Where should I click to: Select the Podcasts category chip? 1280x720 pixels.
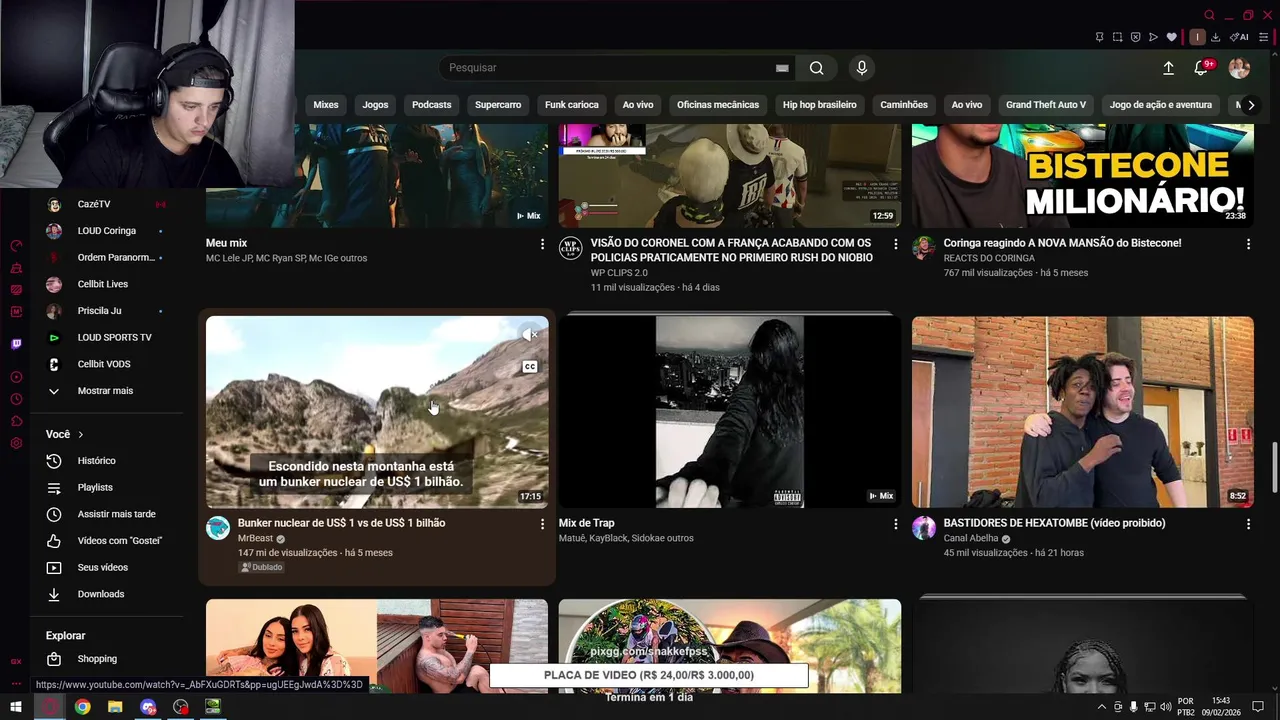pos(432,105)
